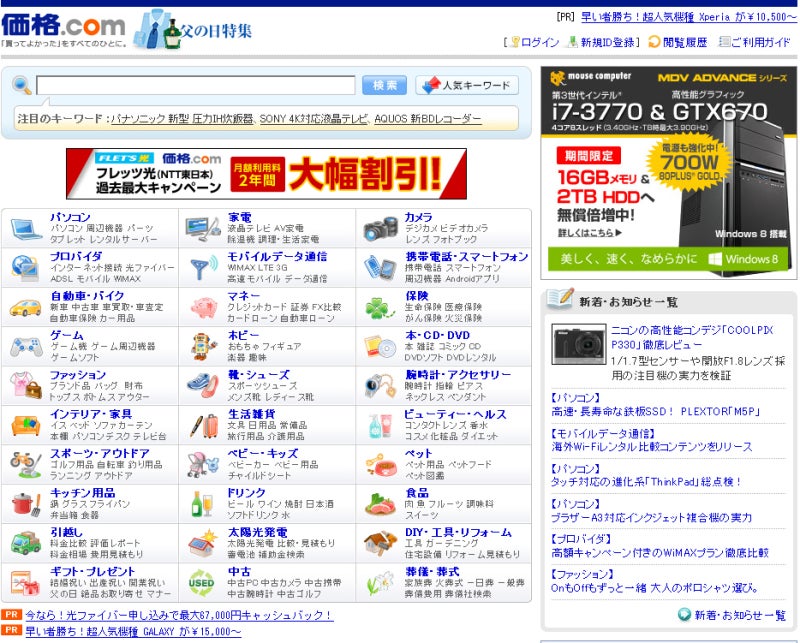The width and height of the screenshot is (800, 643).
Task: Open the 人気キーワード popular keywords button
Action: [x=467, y=85]
